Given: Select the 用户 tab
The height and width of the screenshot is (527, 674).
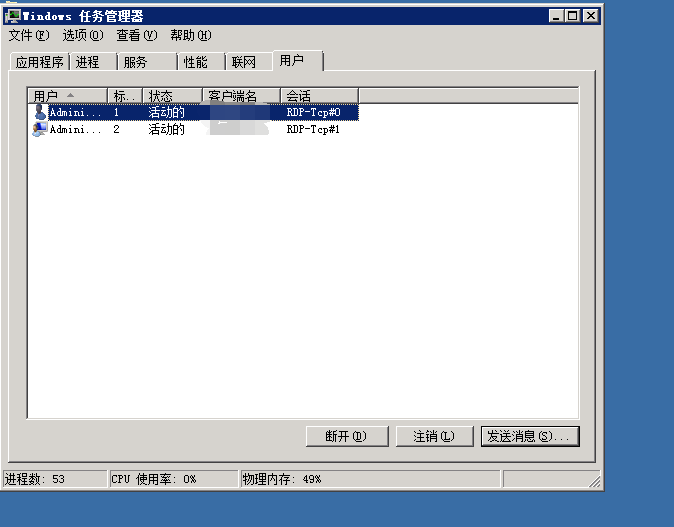Looking at the screenshot, I should (x=297, y=61).
